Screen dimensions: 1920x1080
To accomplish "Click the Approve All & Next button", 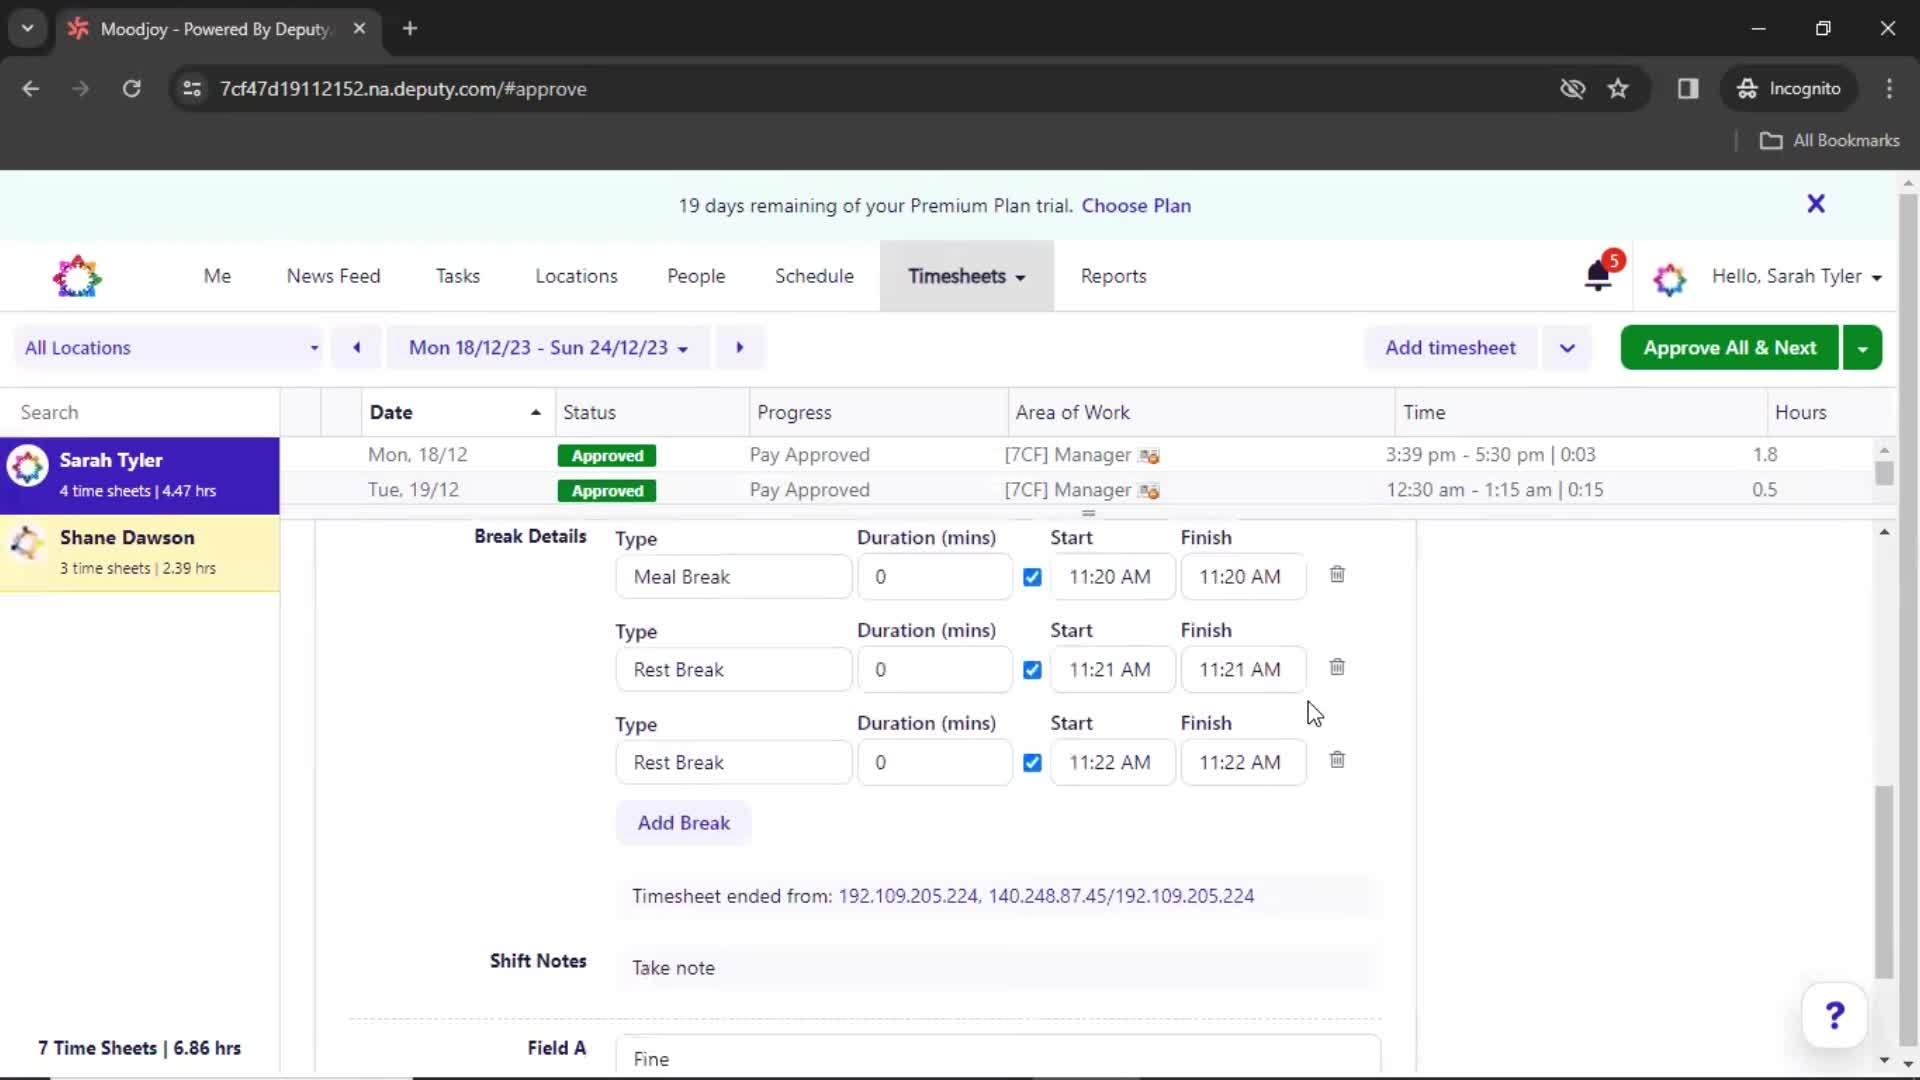I will coord(1730,347).
